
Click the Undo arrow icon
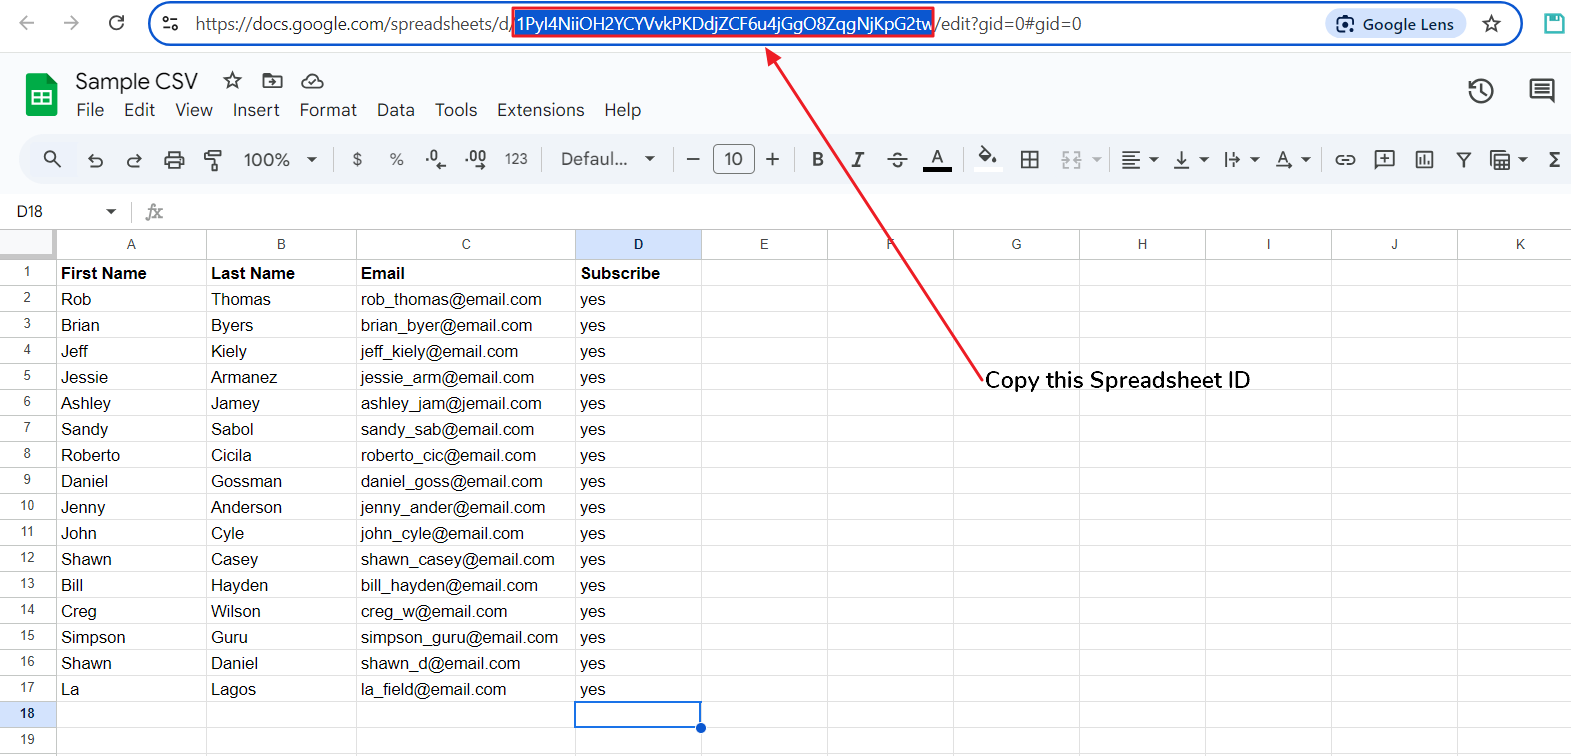96,160
